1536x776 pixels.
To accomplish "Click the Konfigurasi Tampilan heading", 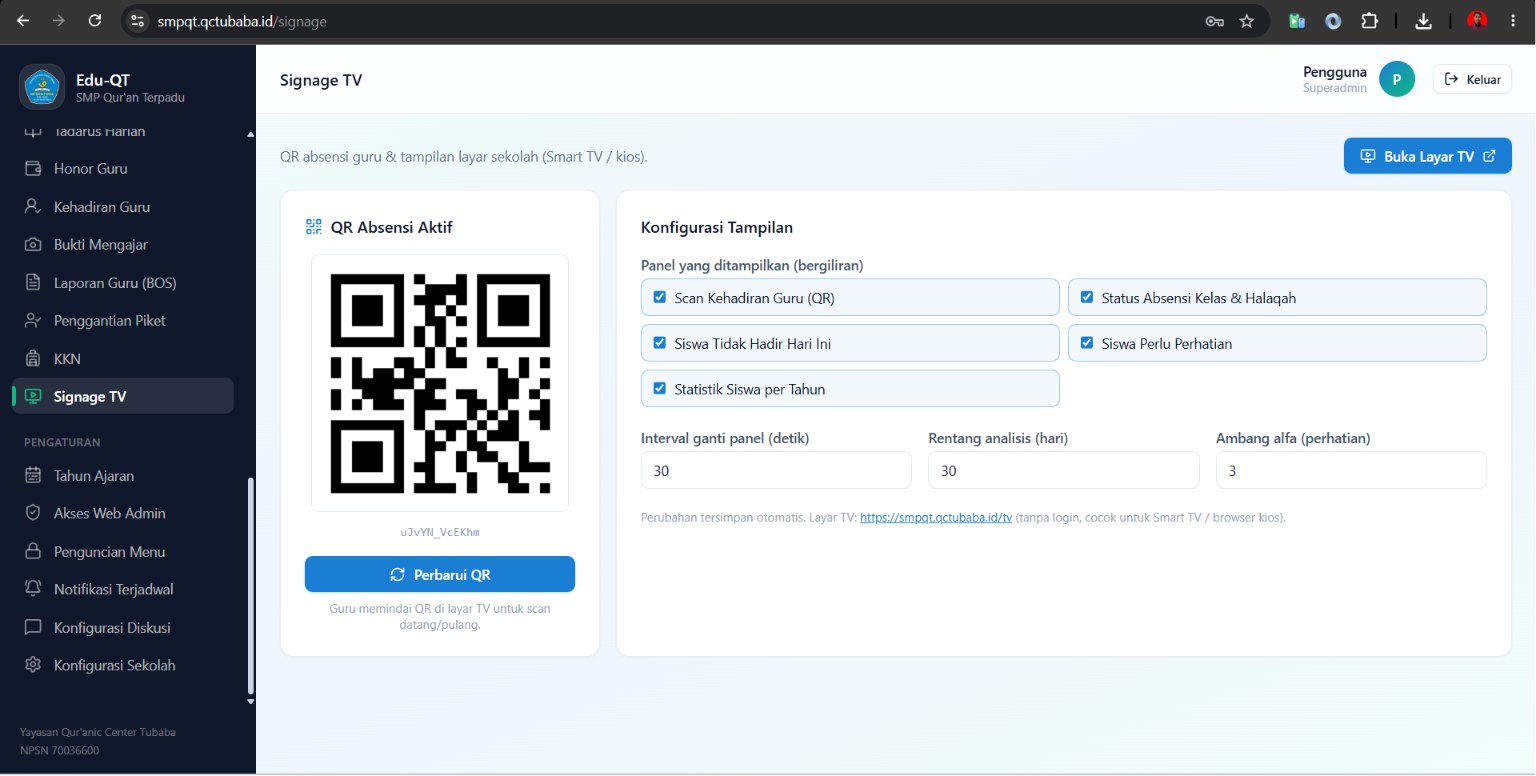I will coord(717,227).
